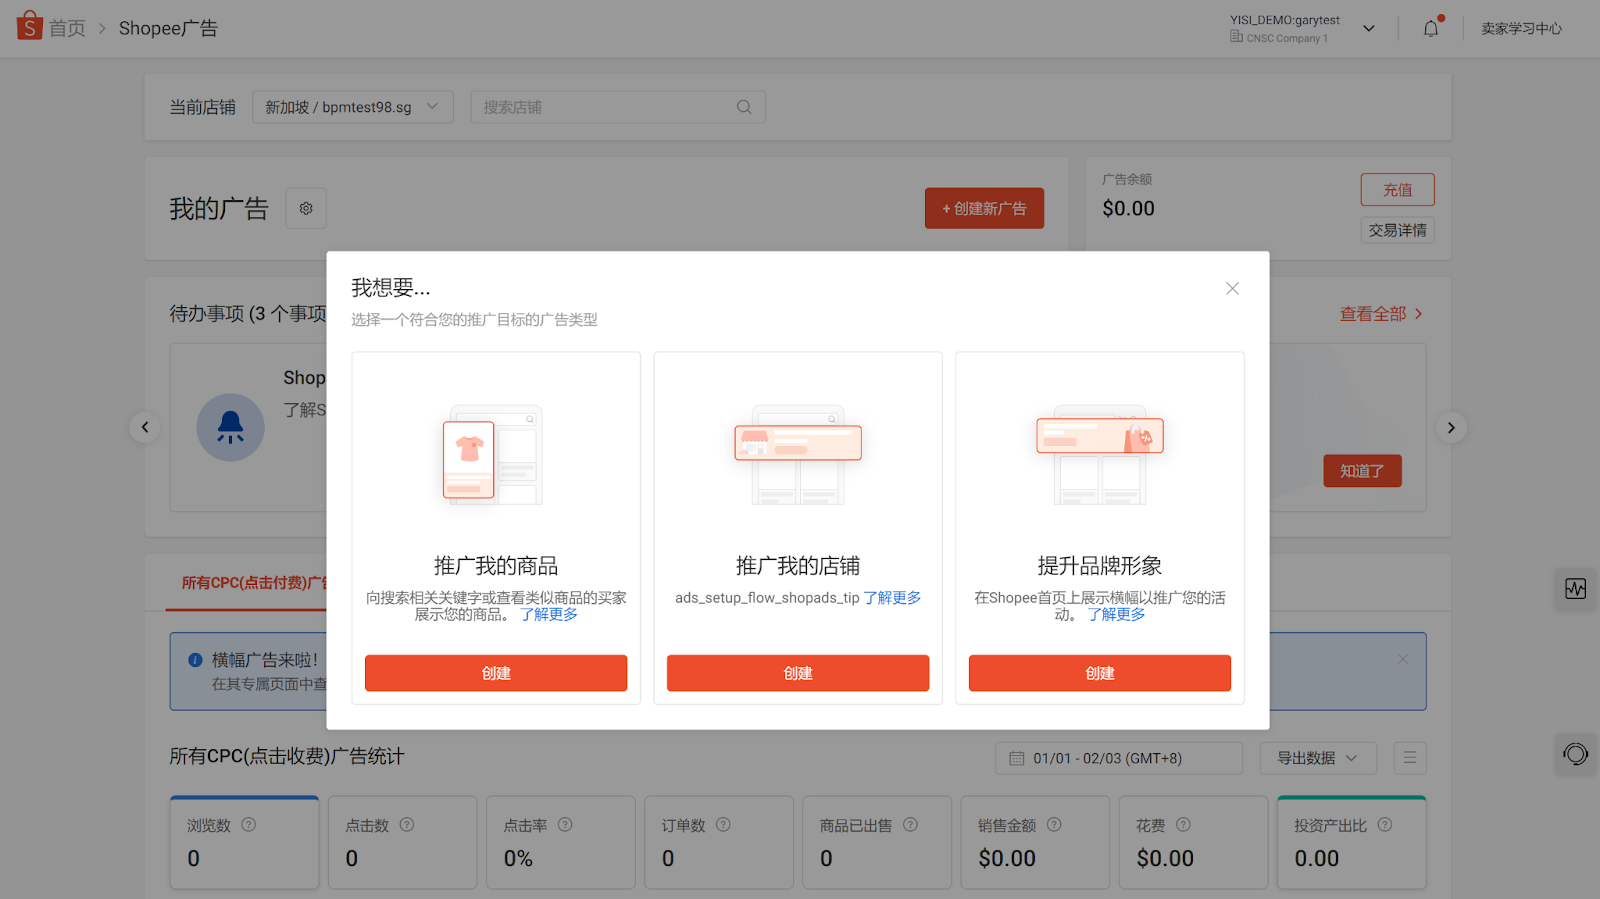Select the 订单数 metric card
The height and width of the screenshot is (899, 1600).
(x=719, y=842)
